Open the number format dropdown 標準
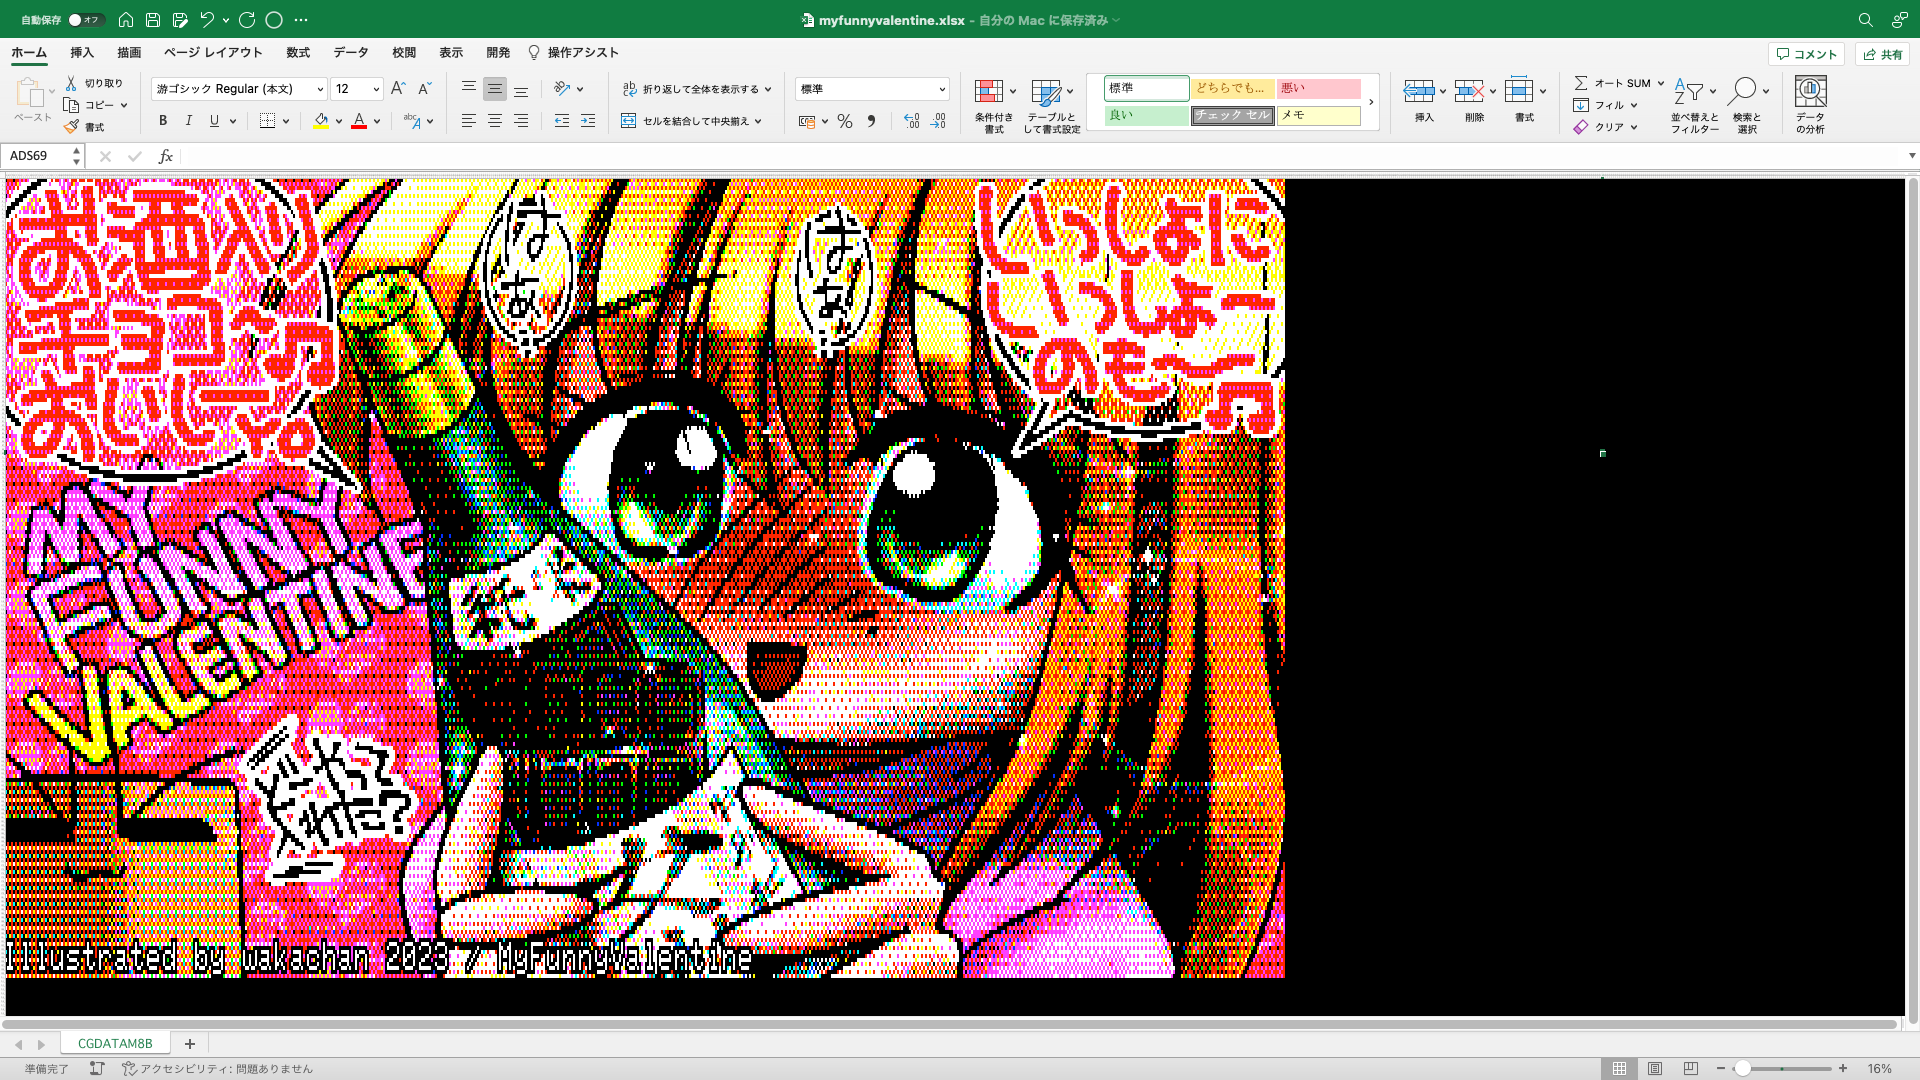Image resolution: width=1920 pixels, height=1080 pixels. (872, 89)
